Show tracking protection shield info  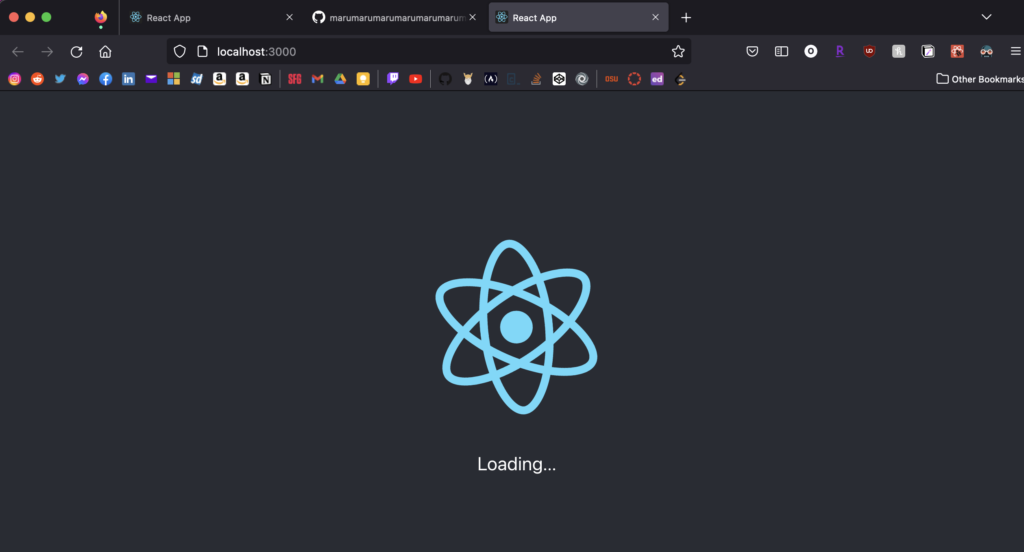click(180, 52)
